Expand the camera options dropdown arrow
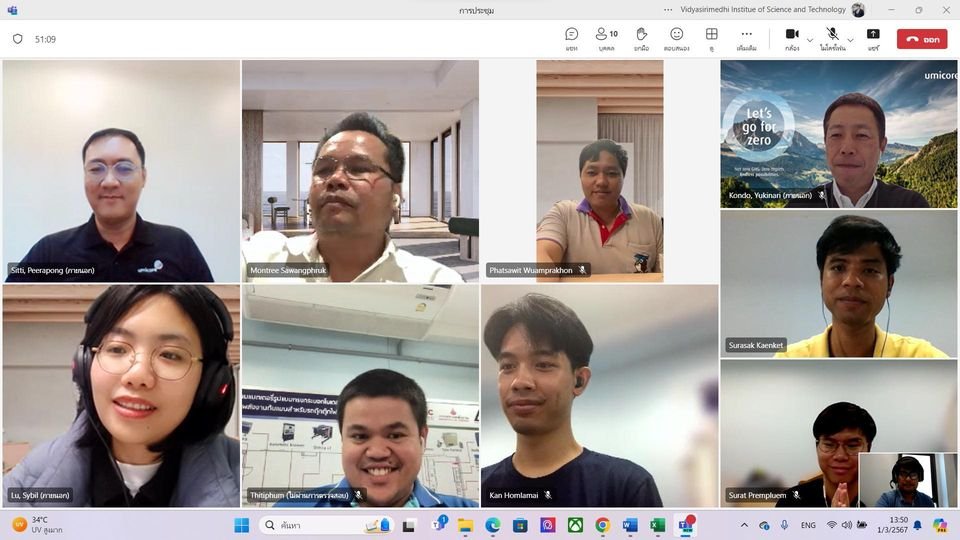This screenshot has width=960, height=540. click(x=810, y=41)
